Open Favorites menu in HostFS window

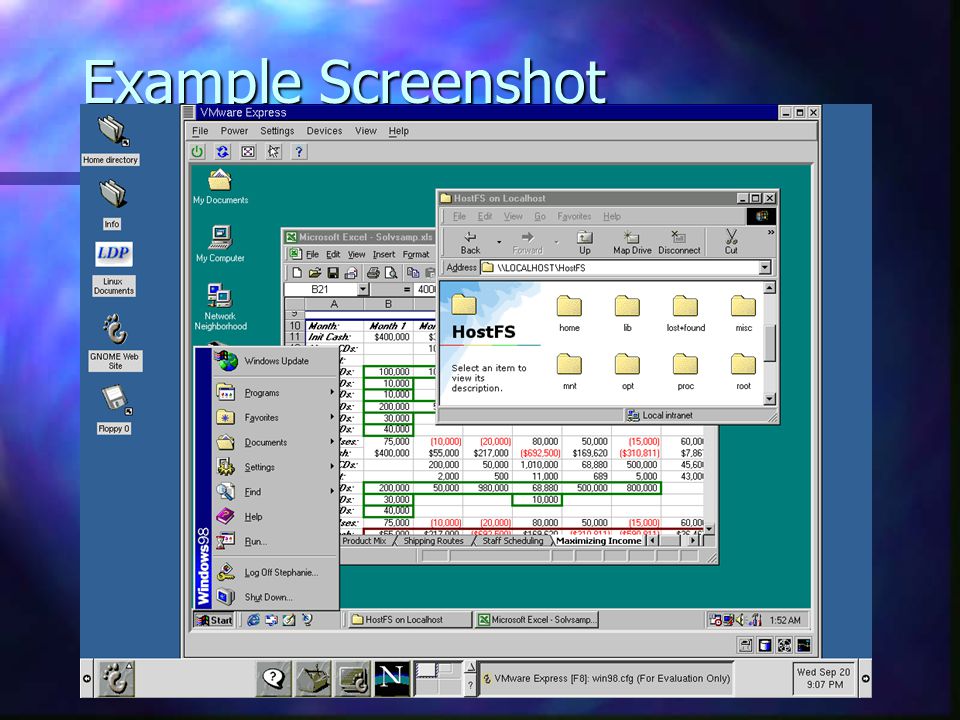574,216
